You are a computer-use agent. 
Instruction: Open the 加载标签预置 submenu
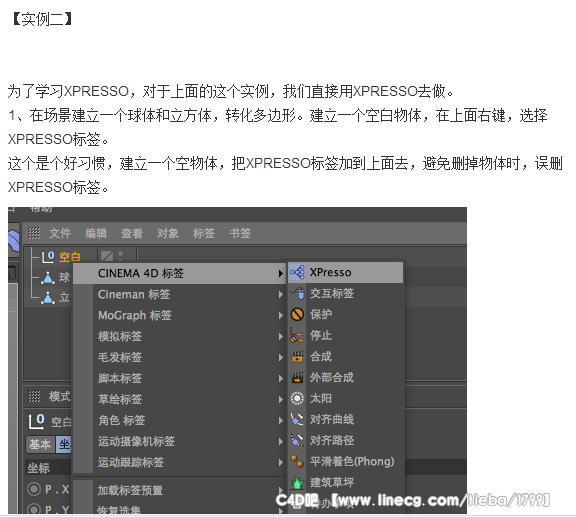179,490
